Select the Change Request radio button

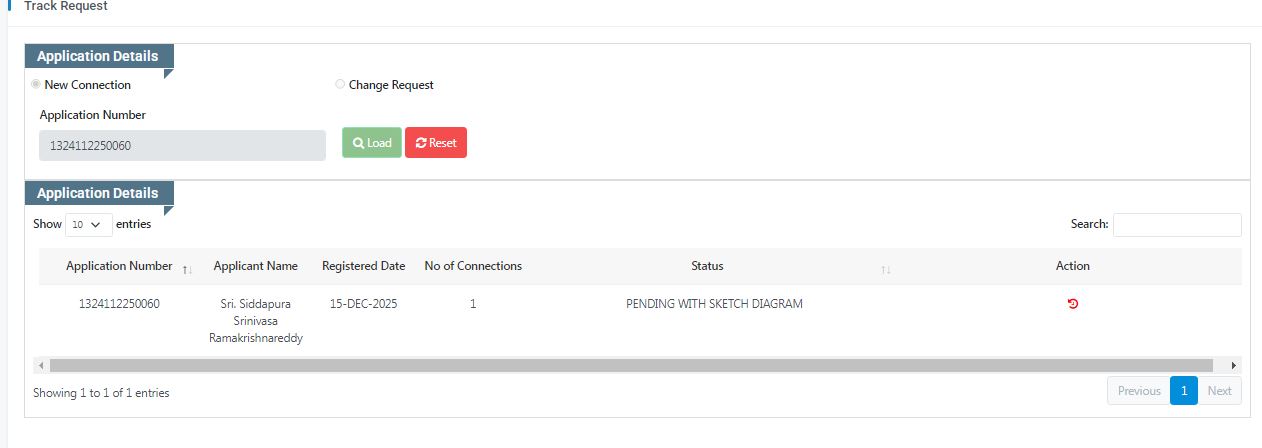(x=340, y=85)
